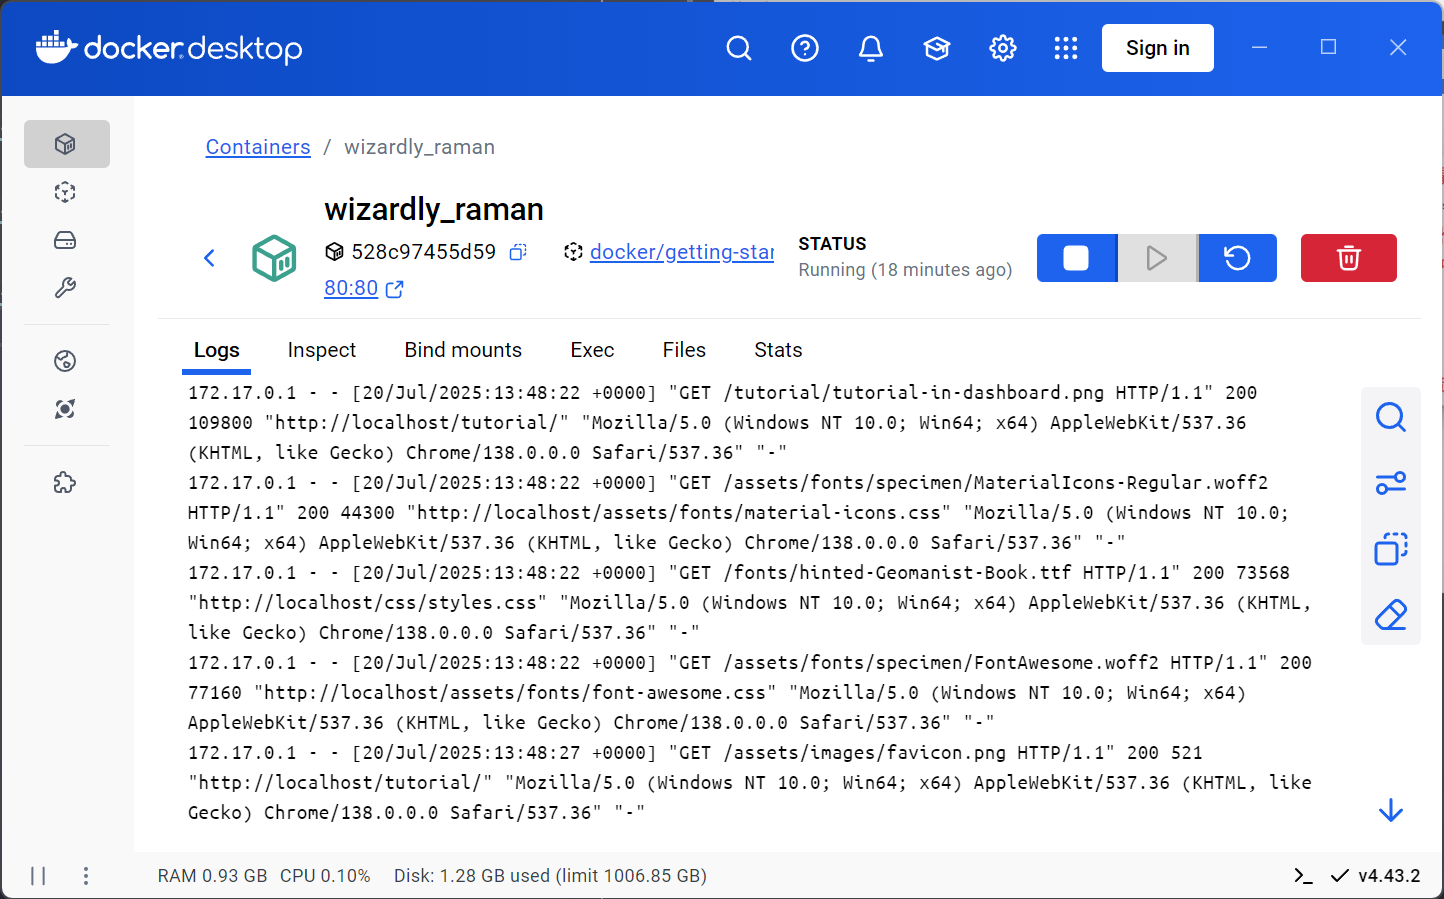Open Docker Scout from the sidebar
This screenshot has height=899, width=1444.
(x=65, y=409)
